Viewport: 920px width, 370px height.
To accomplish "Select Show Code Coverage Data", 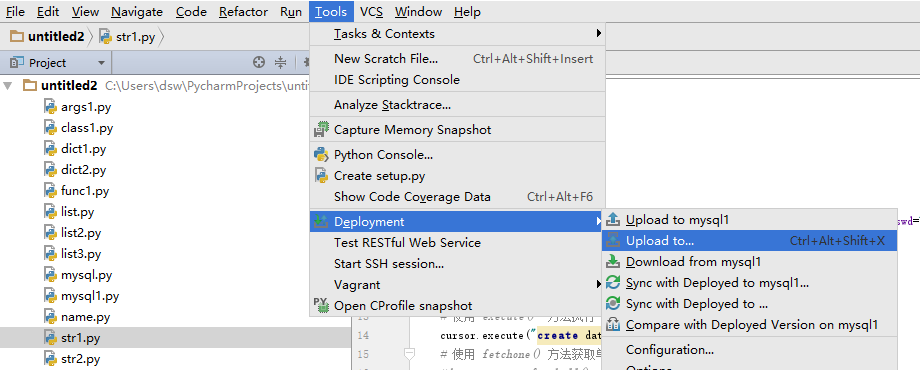I will pyautogui.click(x=457, y=197).
